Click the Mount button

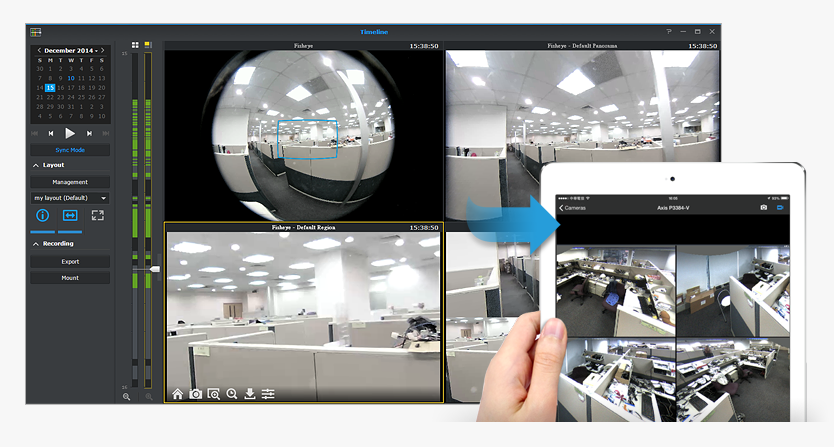(x=70, y=278)
